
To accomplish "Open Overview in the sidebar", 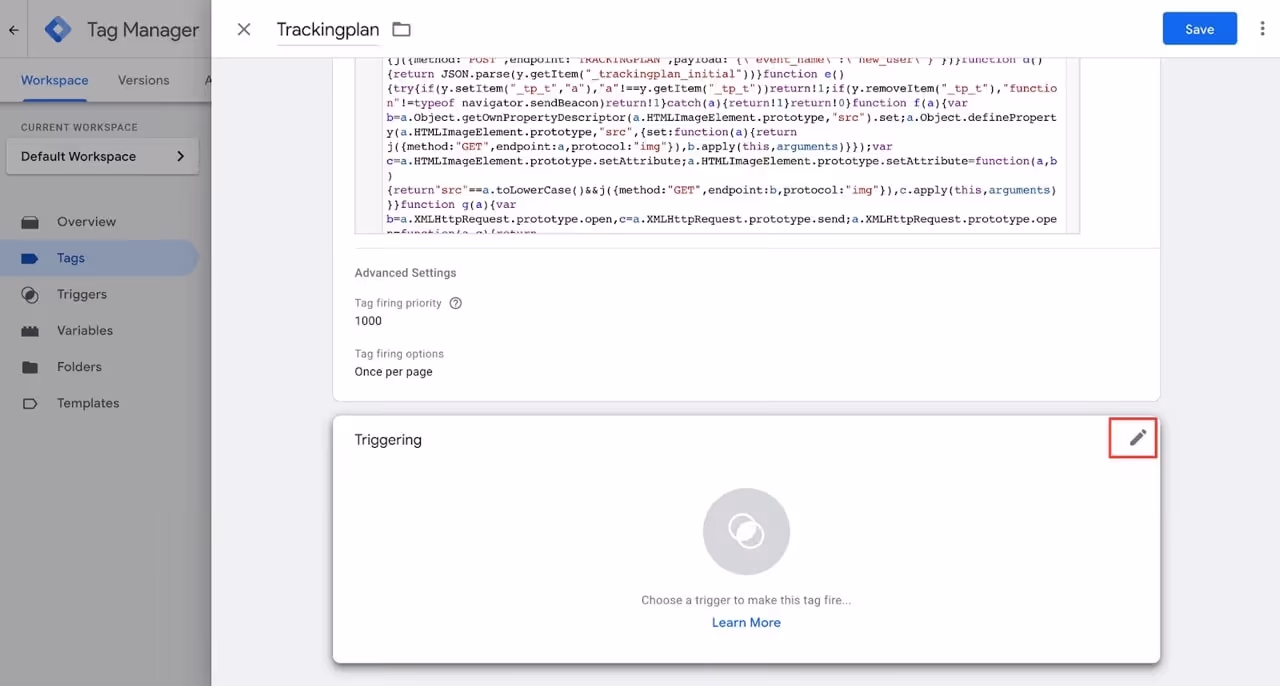I will coord(100,222).
